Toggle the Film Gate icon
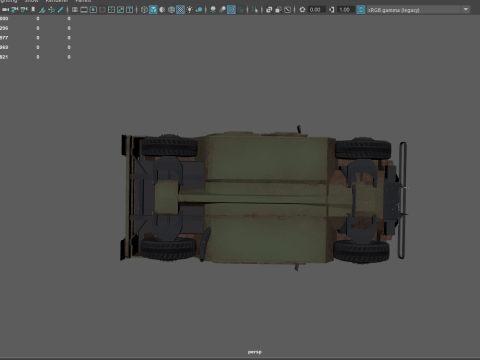The height and width of the screenshot is (360, 480). (x=84, y=10)
